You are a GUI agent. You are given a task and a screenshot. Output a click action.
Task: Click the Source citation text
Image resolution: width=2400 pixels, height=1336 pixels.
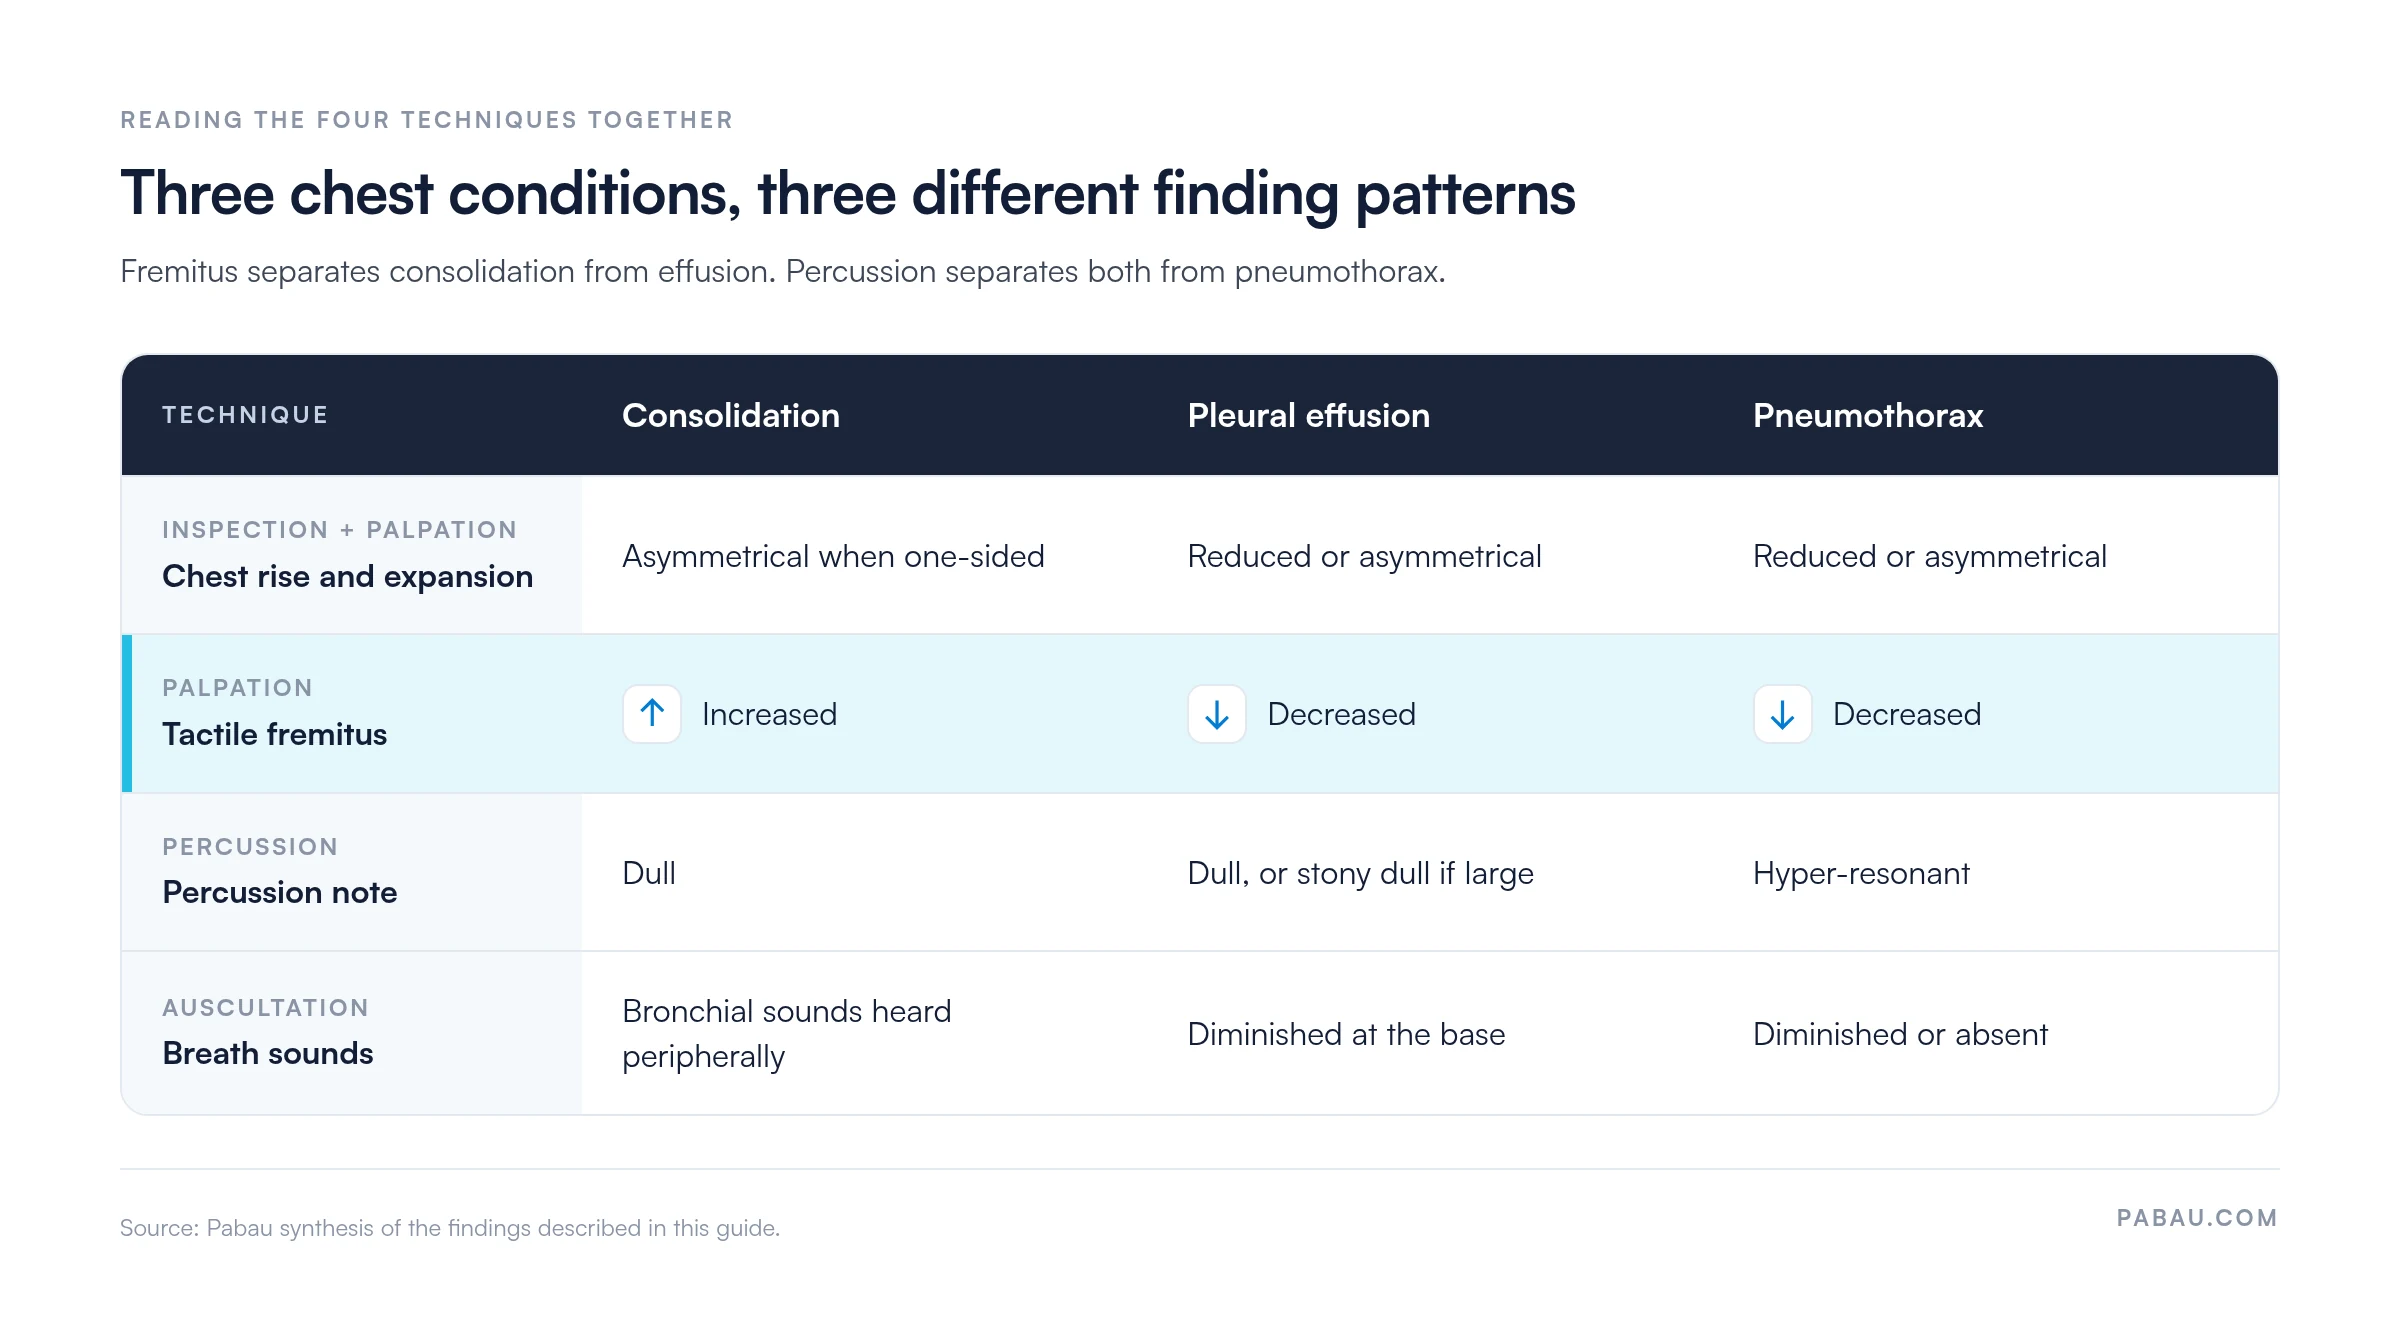pyautogui.click(x=450, y=1228)
